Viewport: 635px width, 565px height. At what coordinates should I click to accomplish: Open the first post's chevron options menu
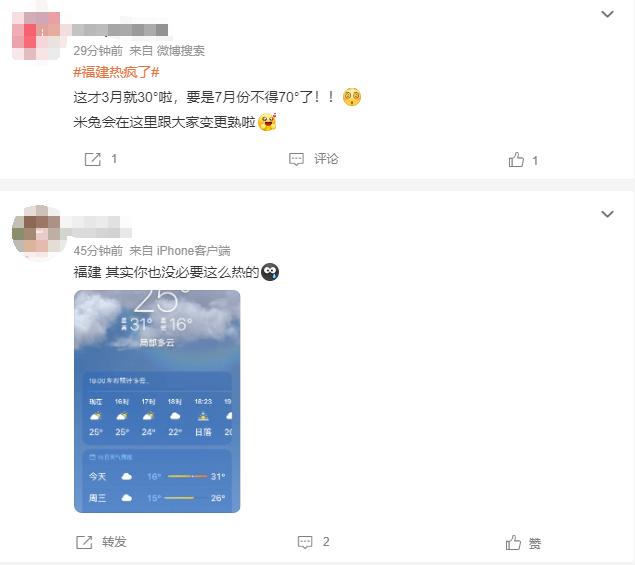click(x=607, y=15)
